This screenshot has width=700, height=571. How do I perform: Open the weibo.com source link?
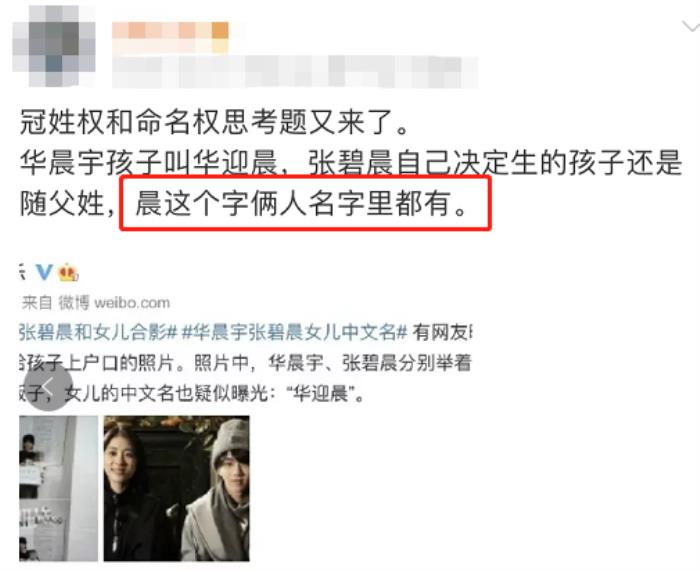(x=132, y=303)
